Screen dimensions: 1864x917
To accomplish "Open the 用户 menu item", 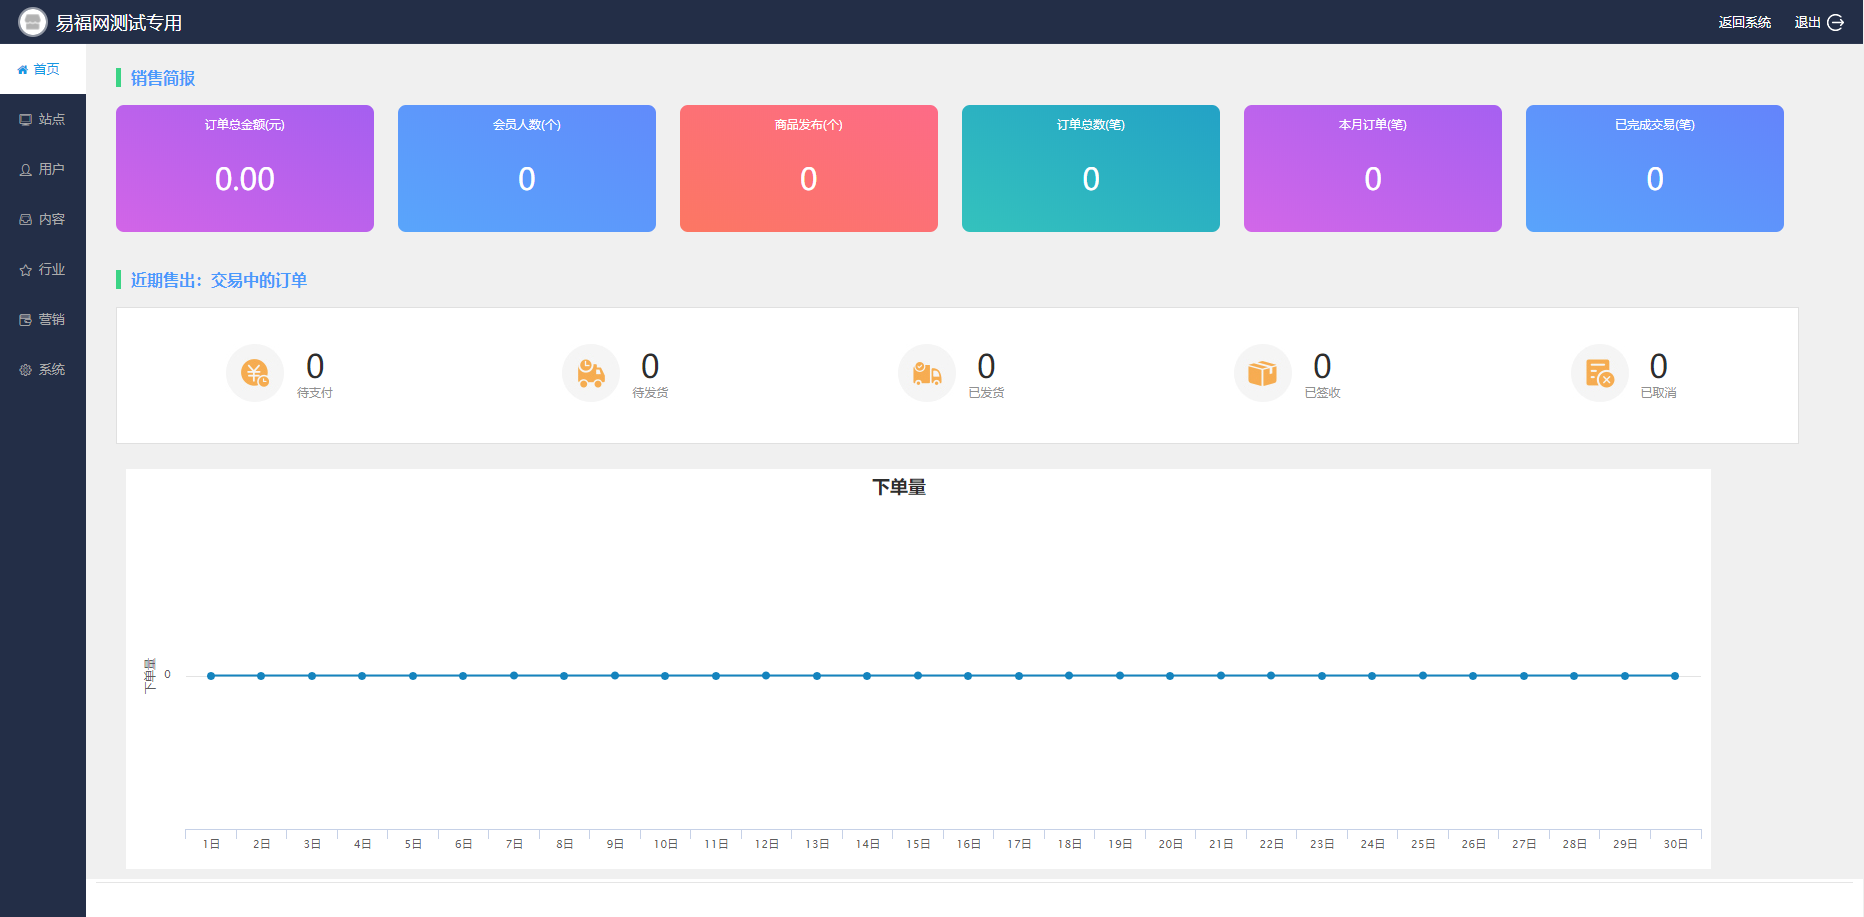I will [43, 169].
